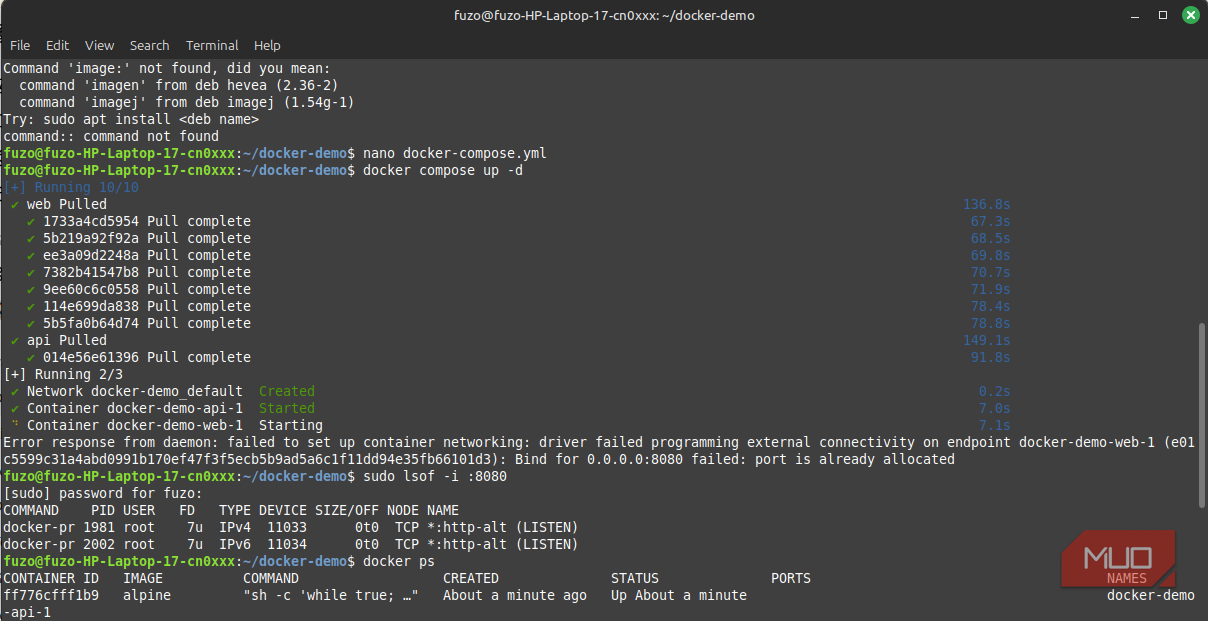Click the '7382b41547b8 Pull complete' row
This screenshot has width=1208, height=621.
click(x=139, y=272)
